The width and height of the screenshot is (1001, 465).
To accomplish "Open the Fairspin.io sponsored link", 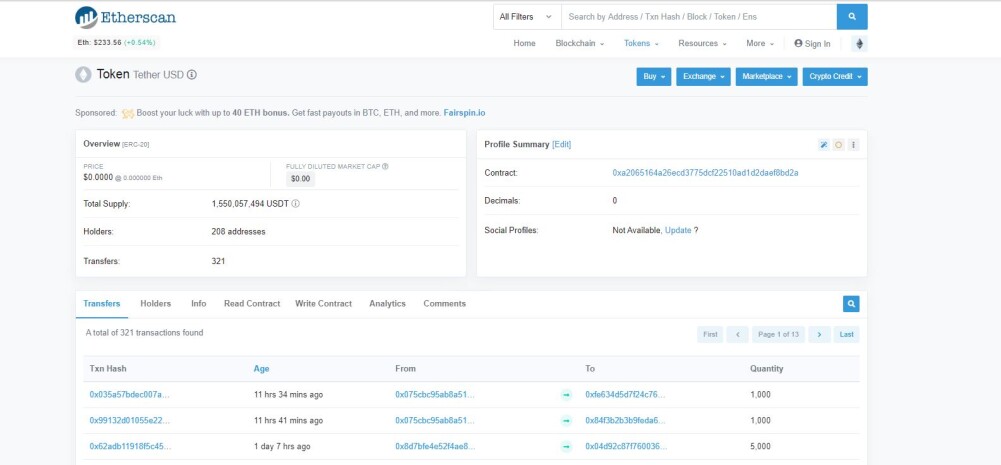I will tap(464, 113).
